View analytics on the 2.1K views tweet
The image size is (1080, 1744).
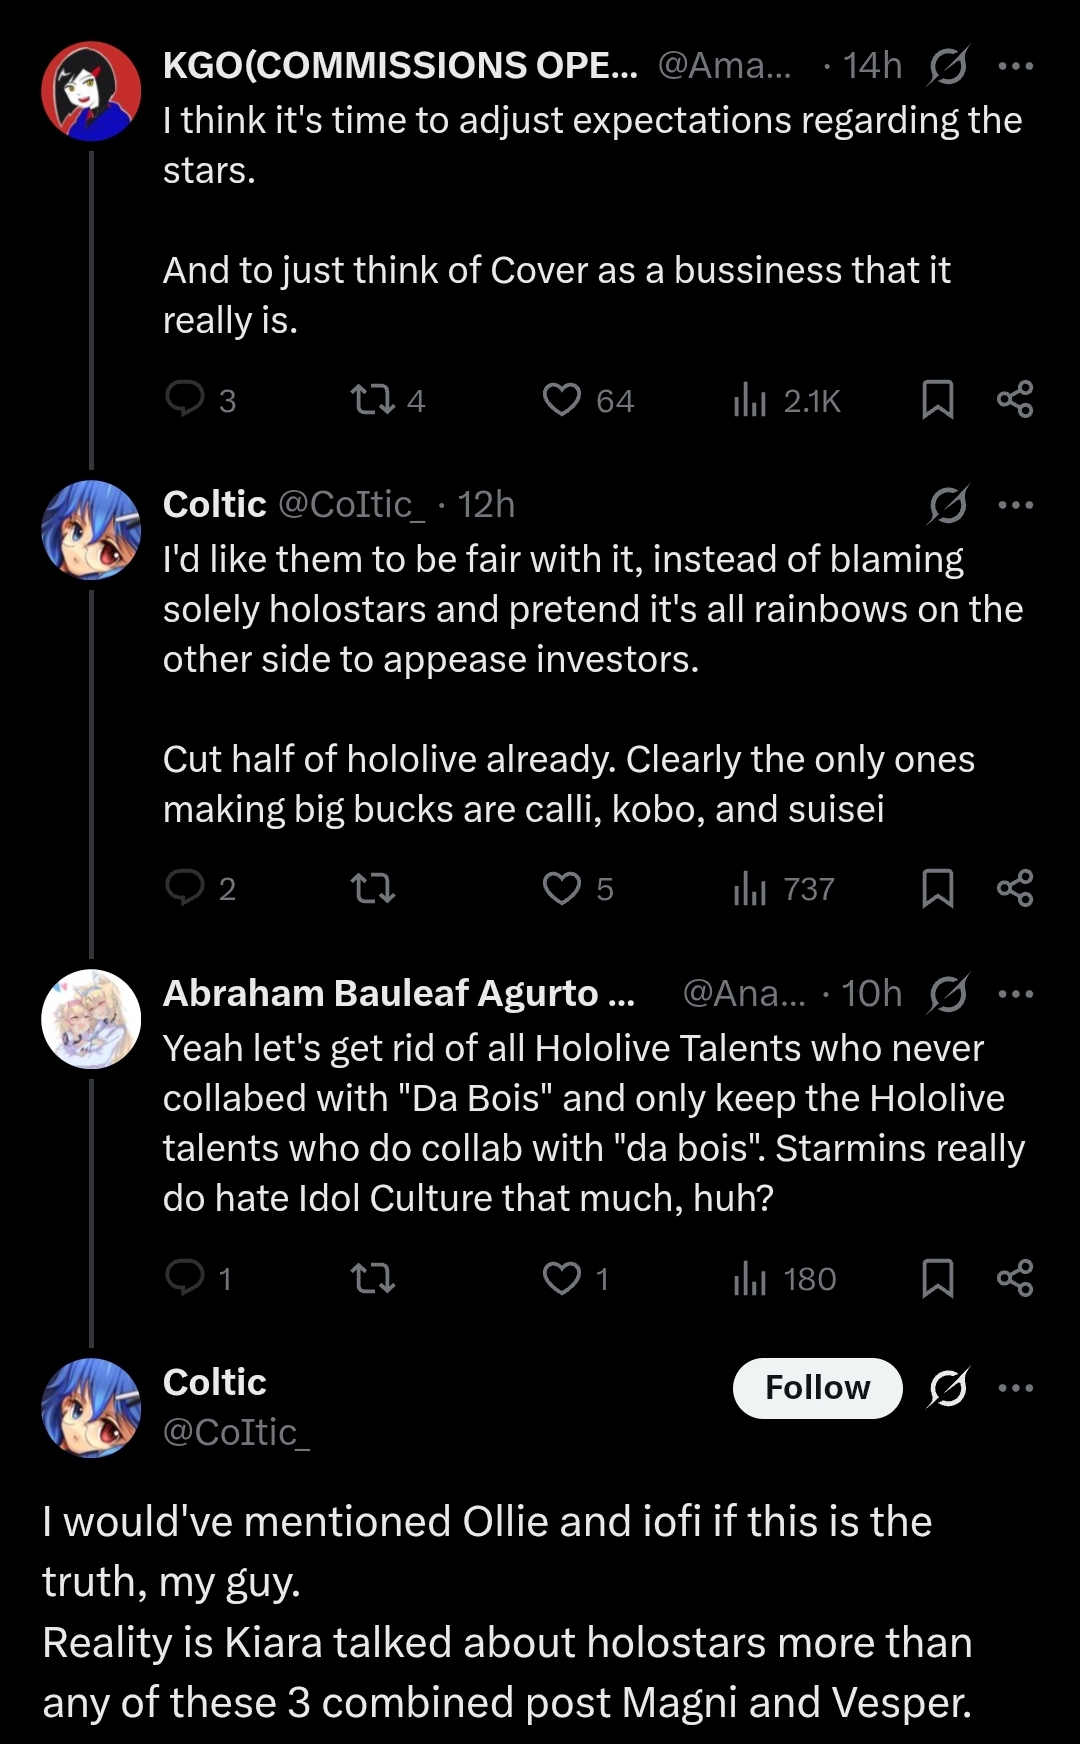pos(750,400)
